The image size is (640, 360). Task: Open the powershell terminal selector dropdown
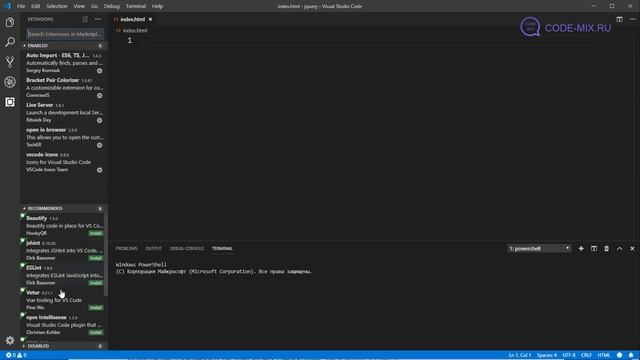click(x=539, y=249)
